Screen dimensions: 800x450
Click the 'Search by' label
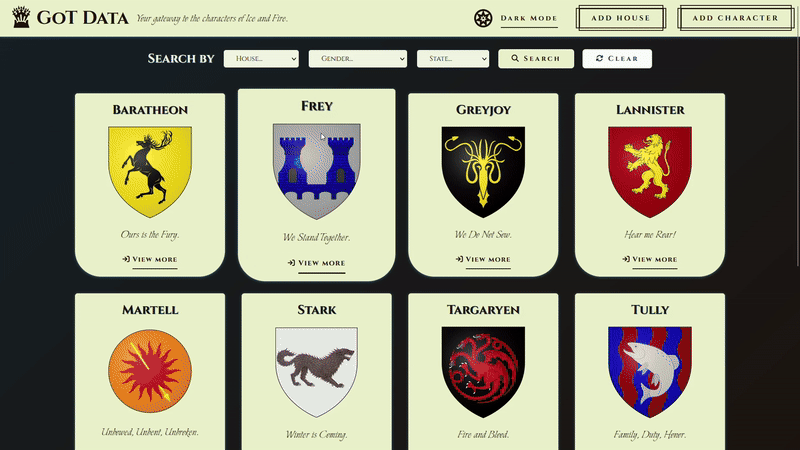[181, 59]
